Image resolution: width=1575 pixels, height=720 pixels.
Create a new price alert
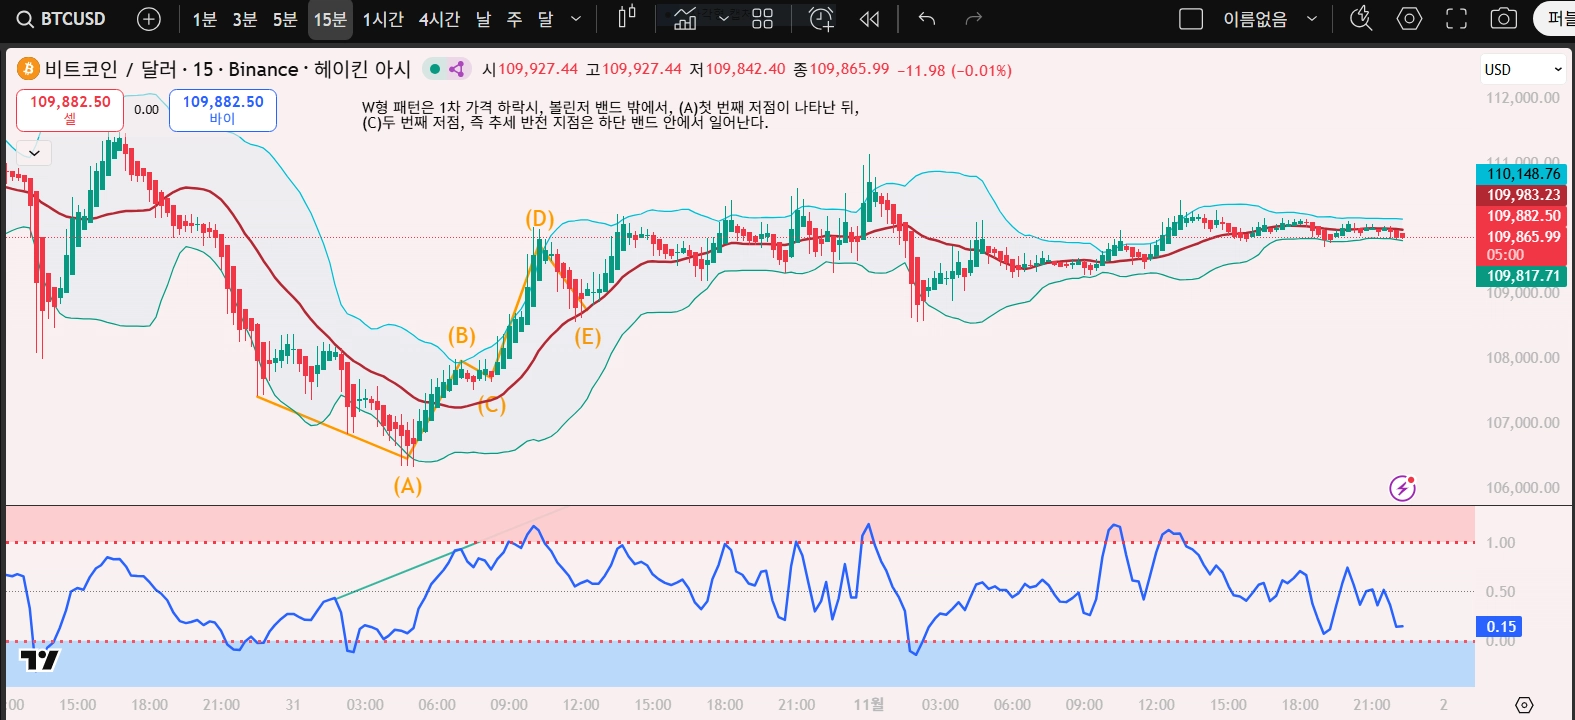821,18
